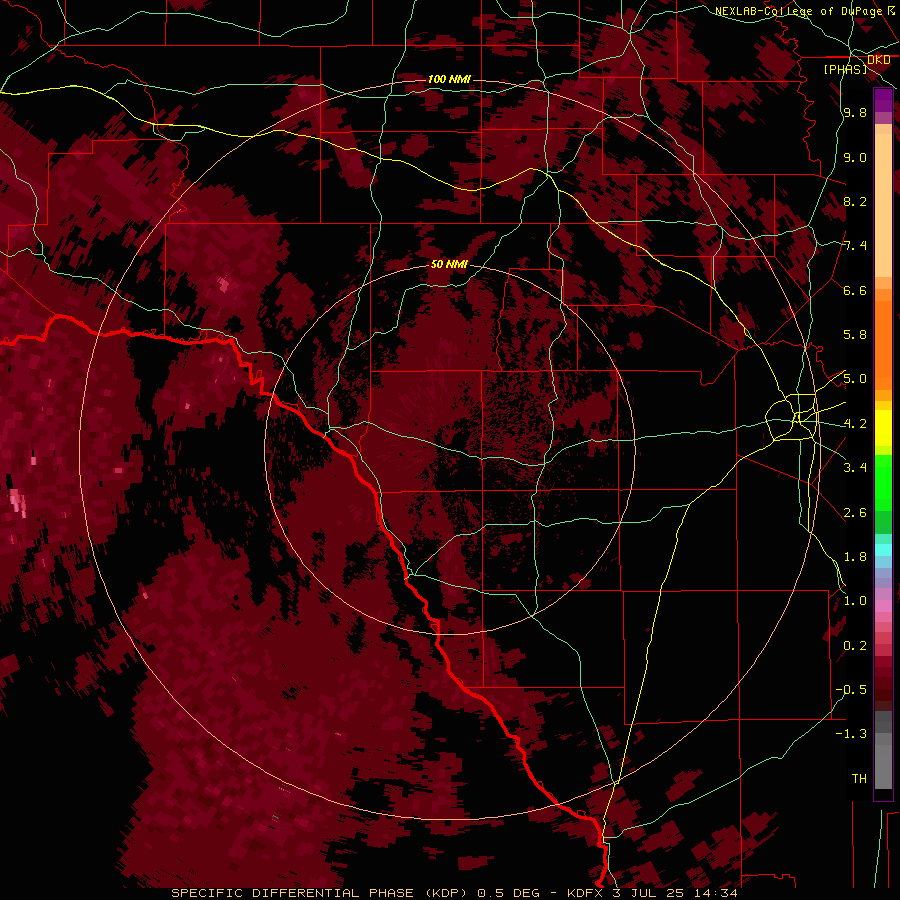The width and height of the screenshot is (900, 900).
Task: Click the 5.0 scale value
Action: click(x=855, y=379)
